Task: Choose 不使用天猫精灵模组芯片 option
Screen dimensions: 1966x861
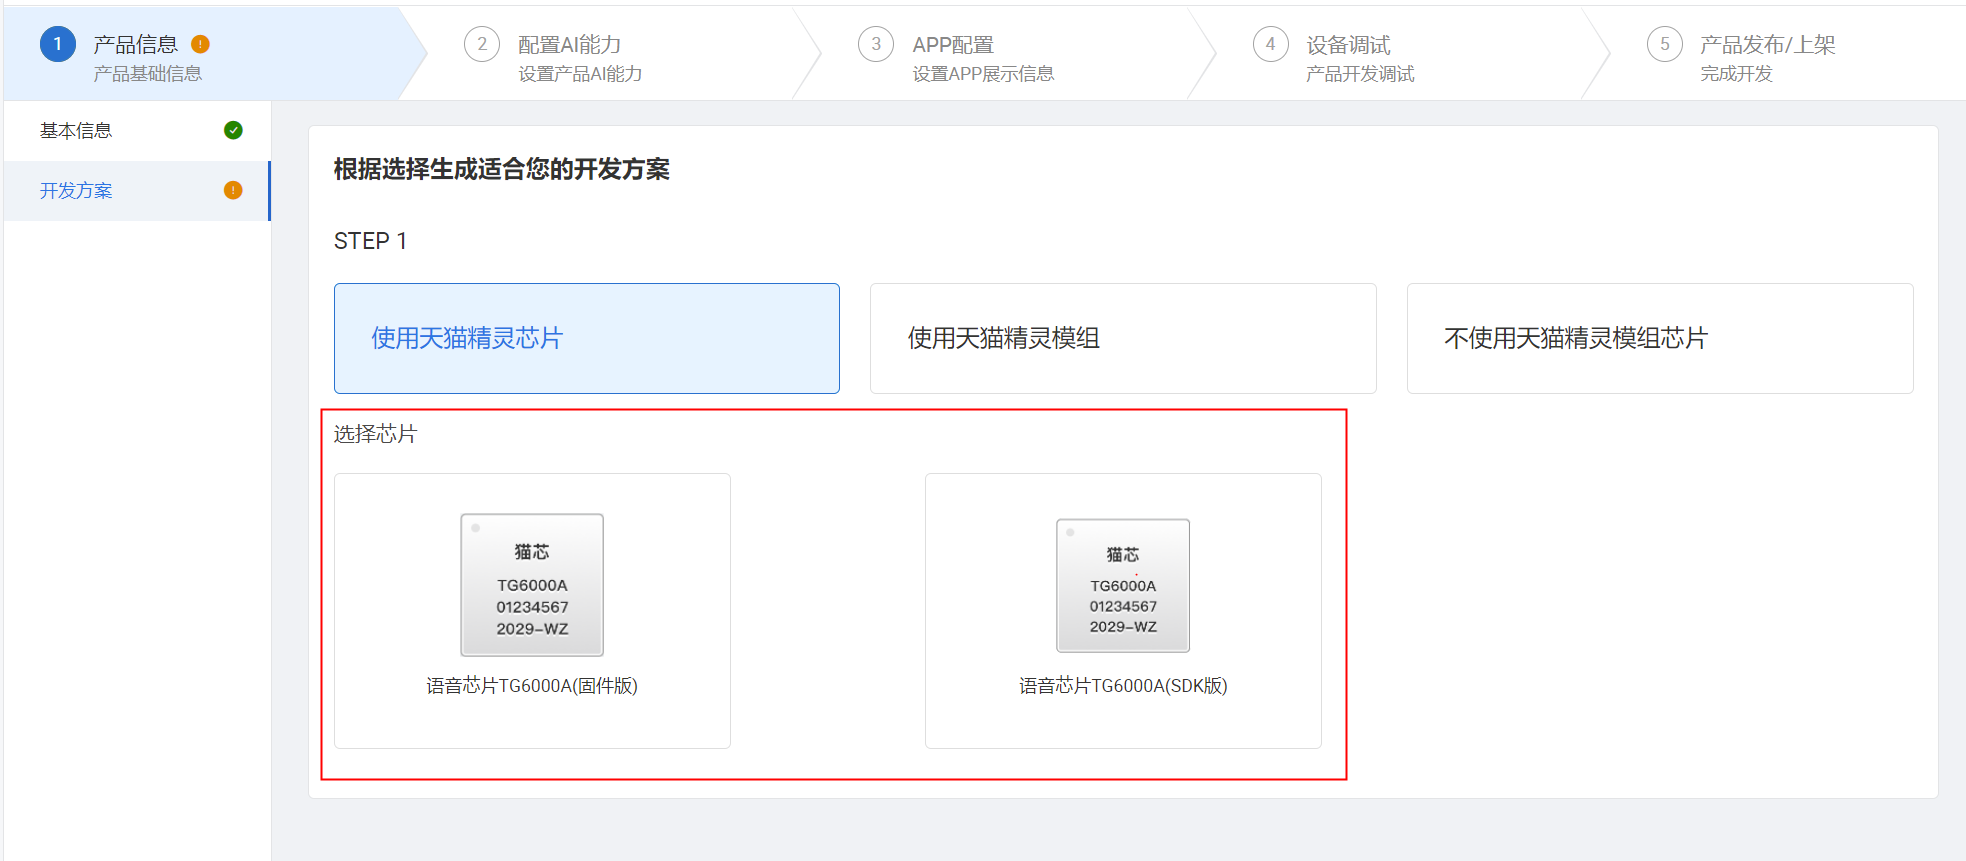Action: tap(1660, 338)
